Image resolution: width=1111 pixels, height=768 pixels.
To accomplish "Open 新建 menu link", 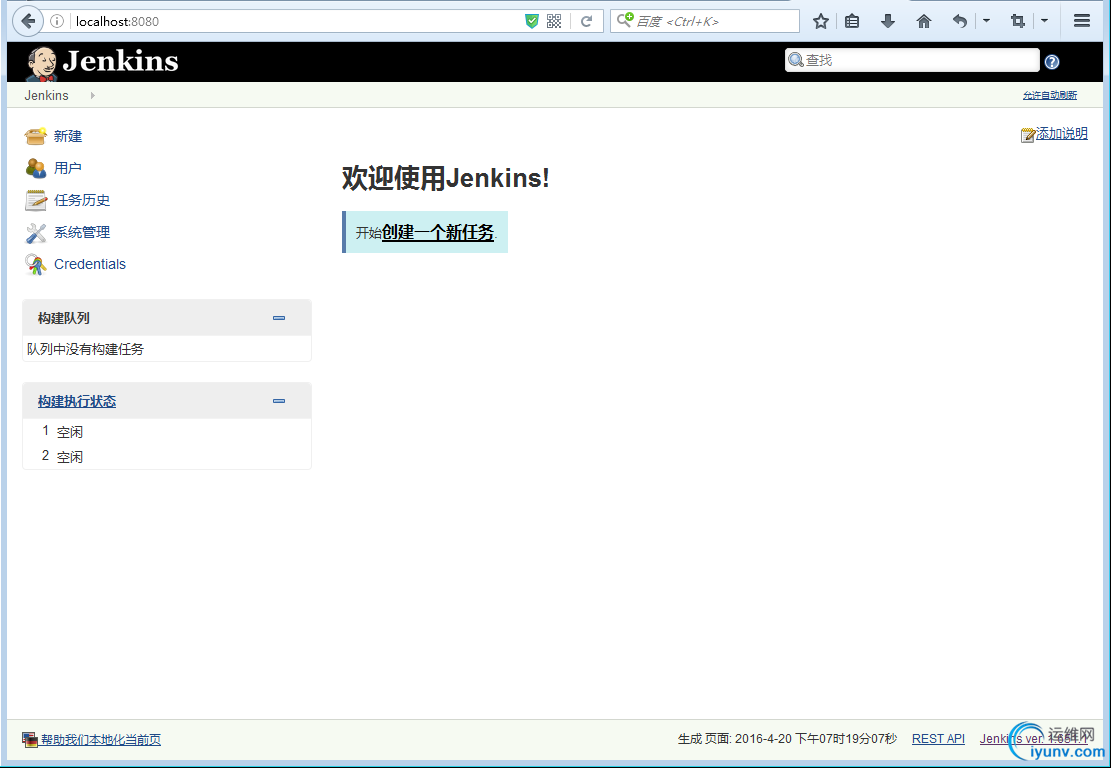I will (x=68, y=136).
